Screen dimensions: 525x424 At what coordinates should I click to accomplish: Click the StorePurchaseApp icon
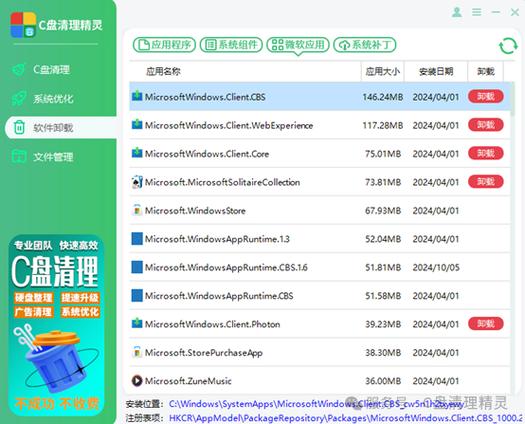(x=137, y=352)
